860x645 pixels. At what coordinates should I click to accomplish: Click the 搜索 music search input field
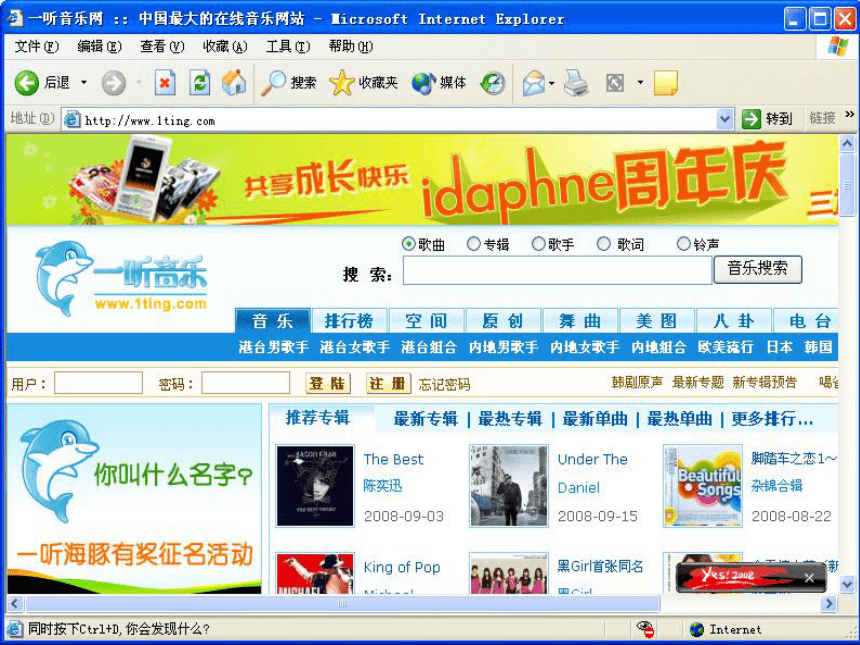click(557, 270)
